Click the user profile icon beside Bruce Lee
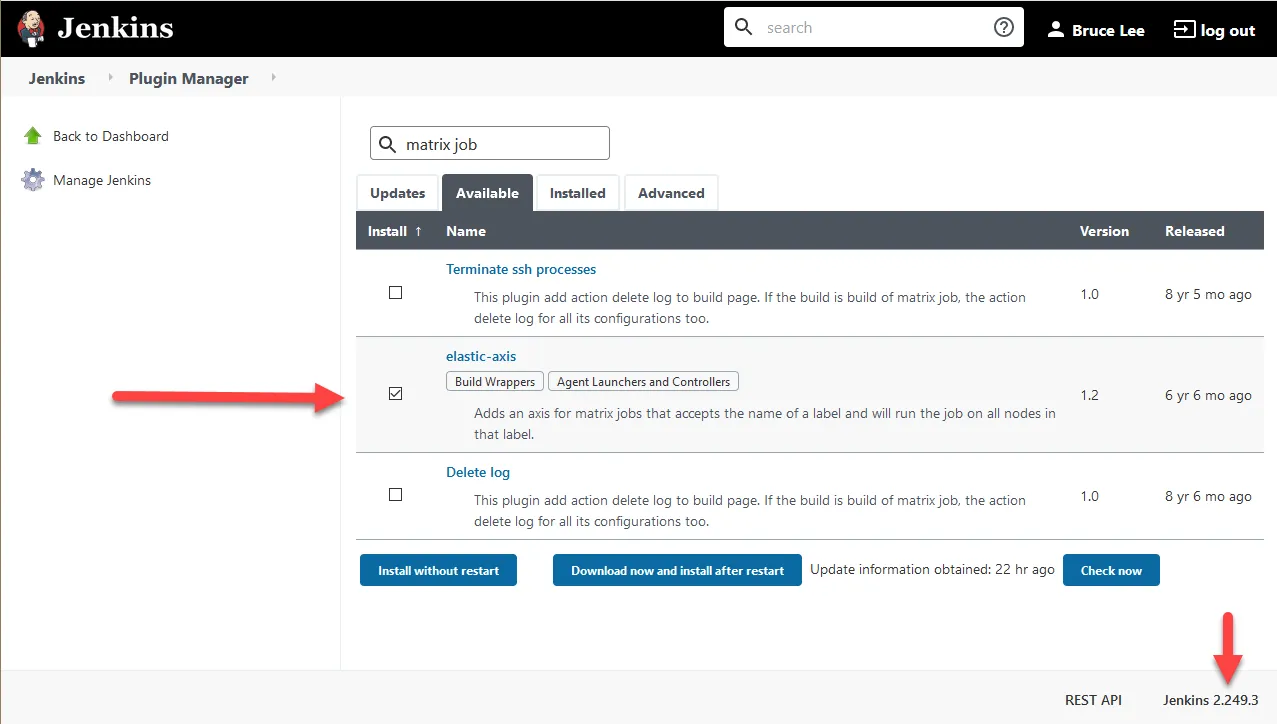 (1055, 29)
